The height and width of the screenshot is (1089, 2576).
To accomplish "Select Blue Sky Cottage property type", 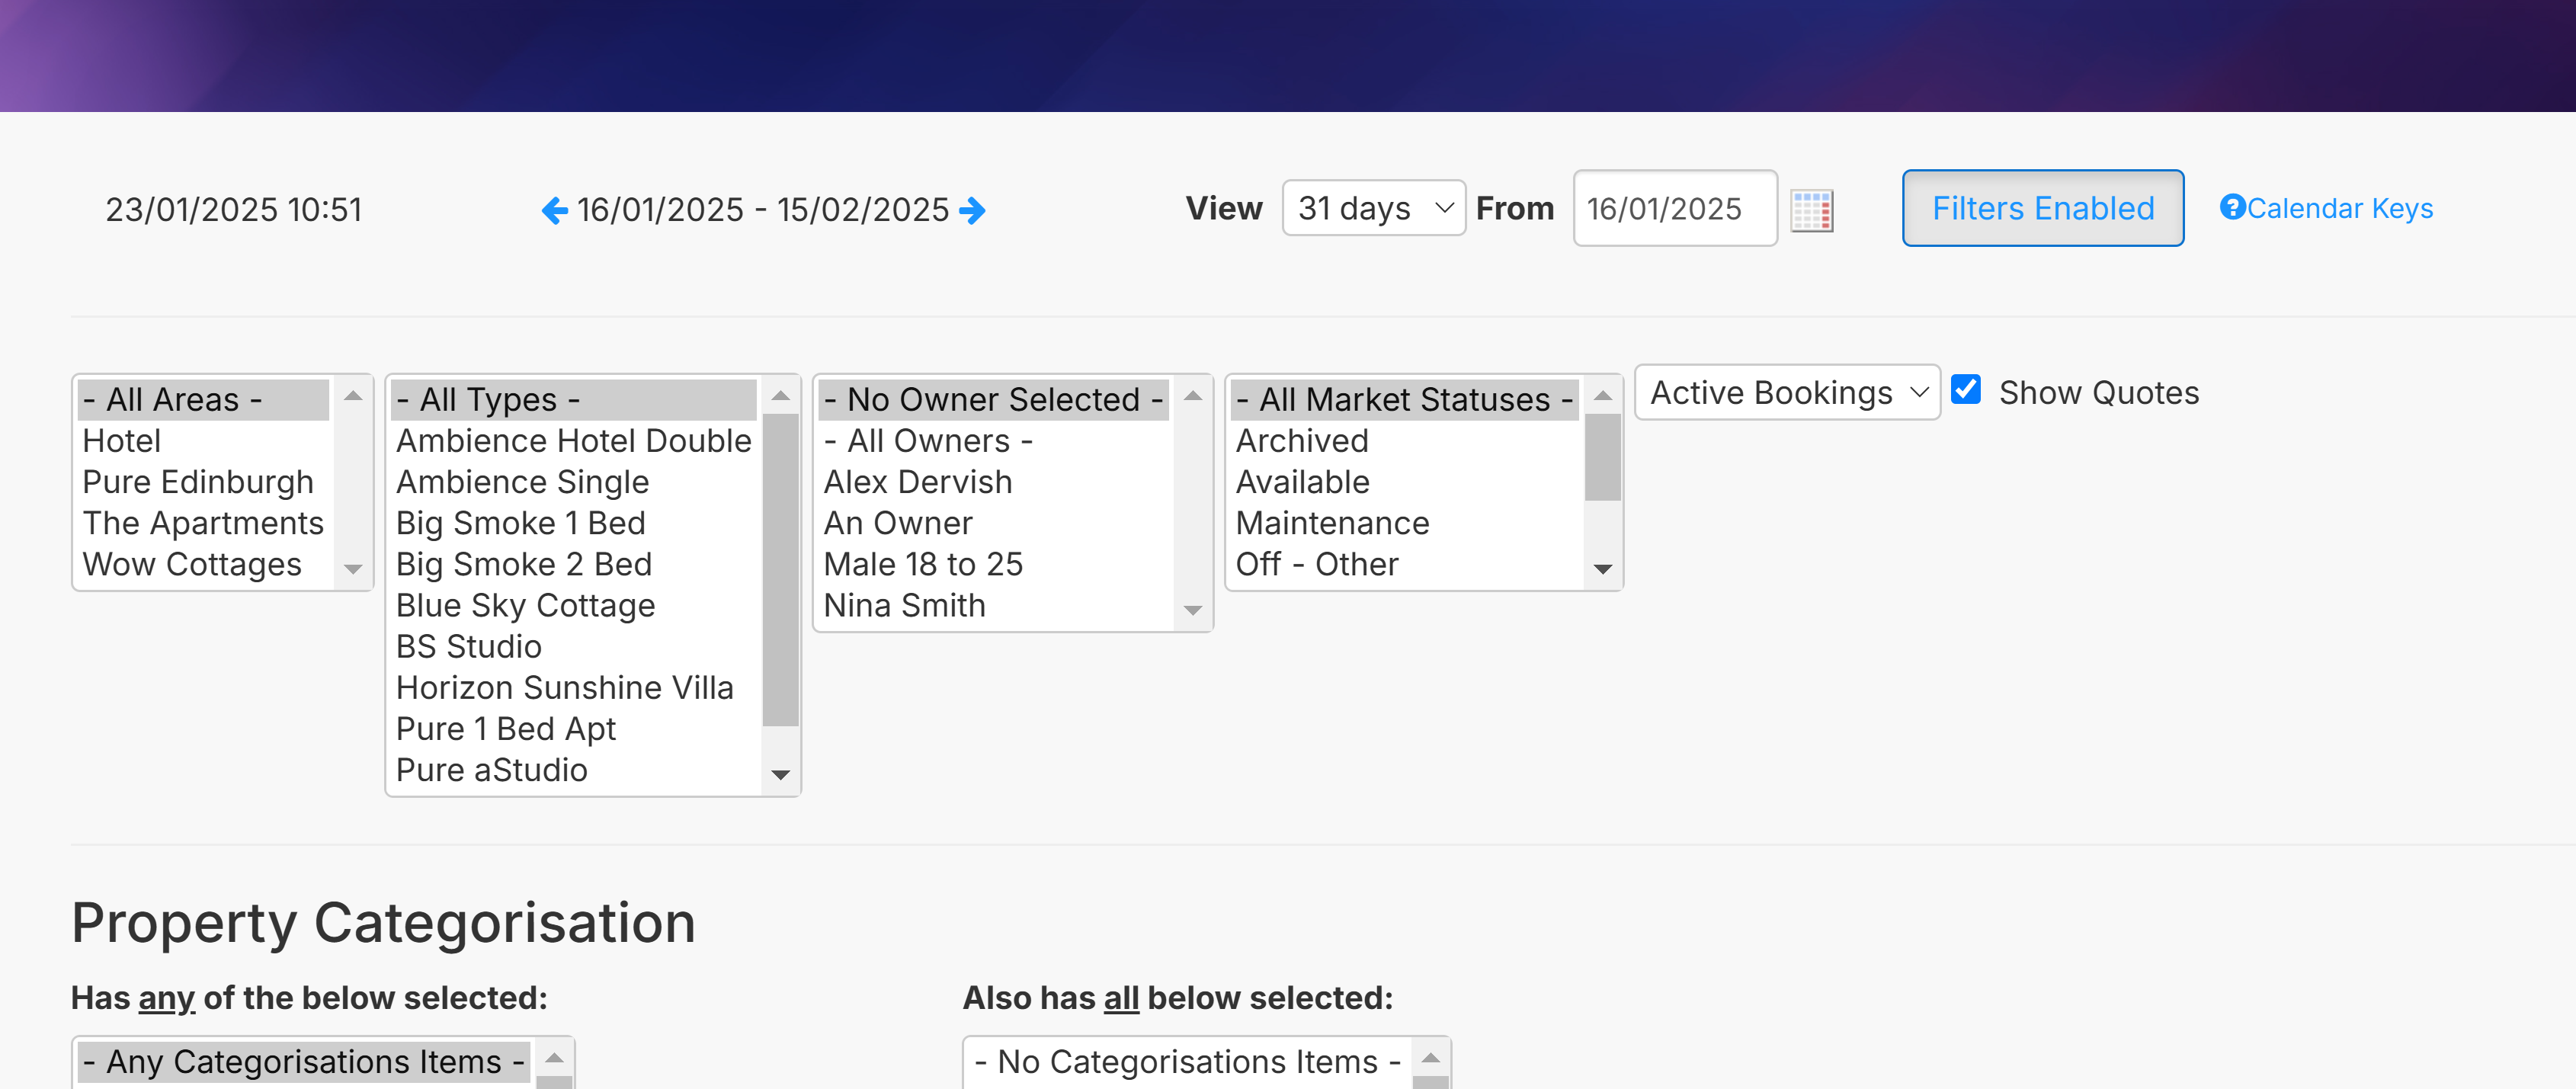I will click(525, 606).
